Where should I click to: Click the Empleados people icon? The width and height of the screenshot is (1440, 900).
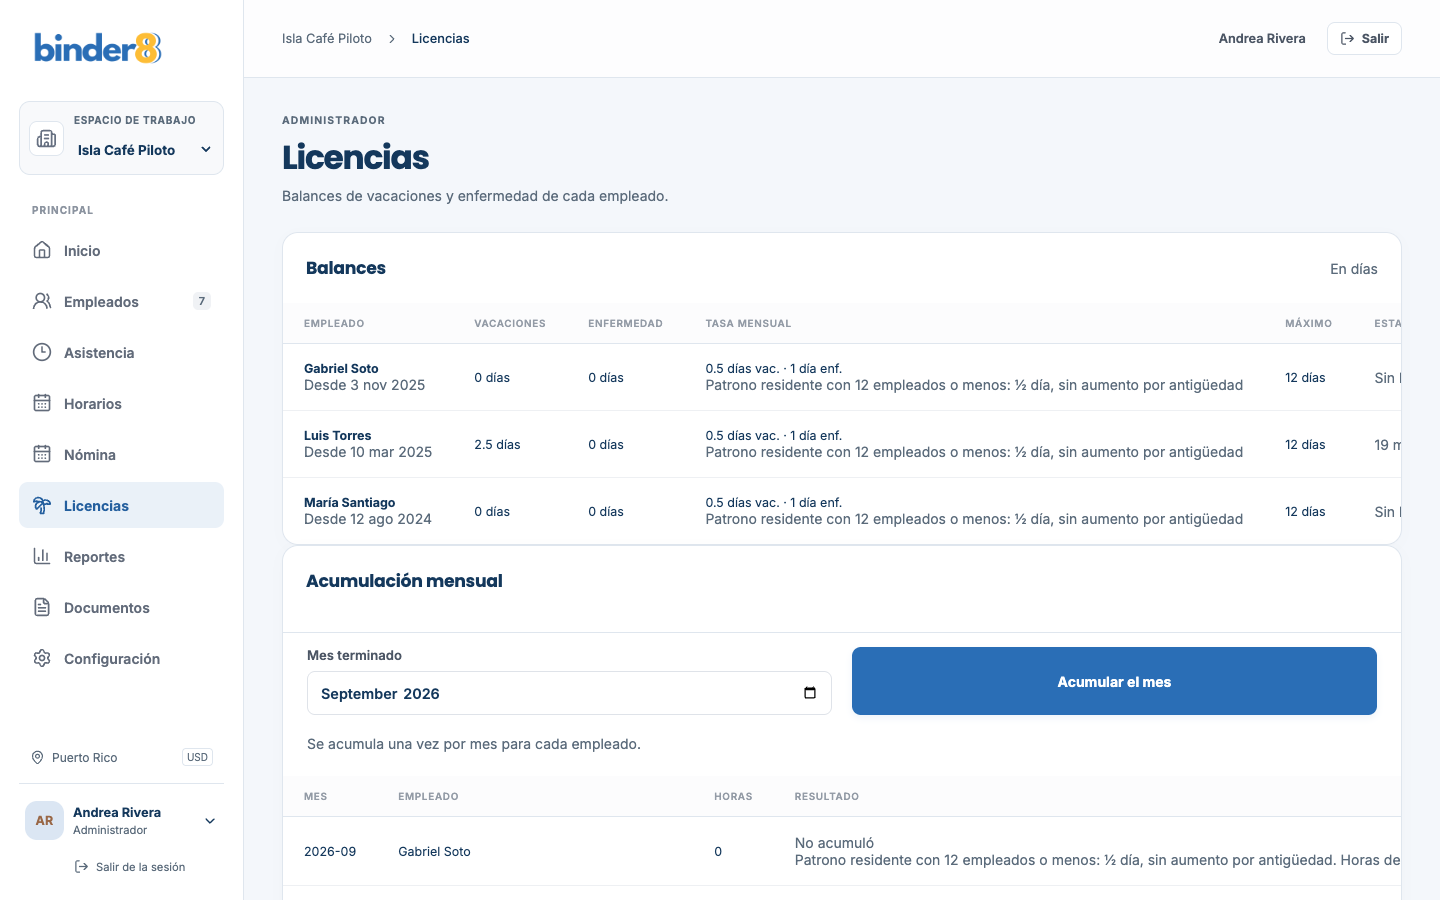(x=42, y=301)
